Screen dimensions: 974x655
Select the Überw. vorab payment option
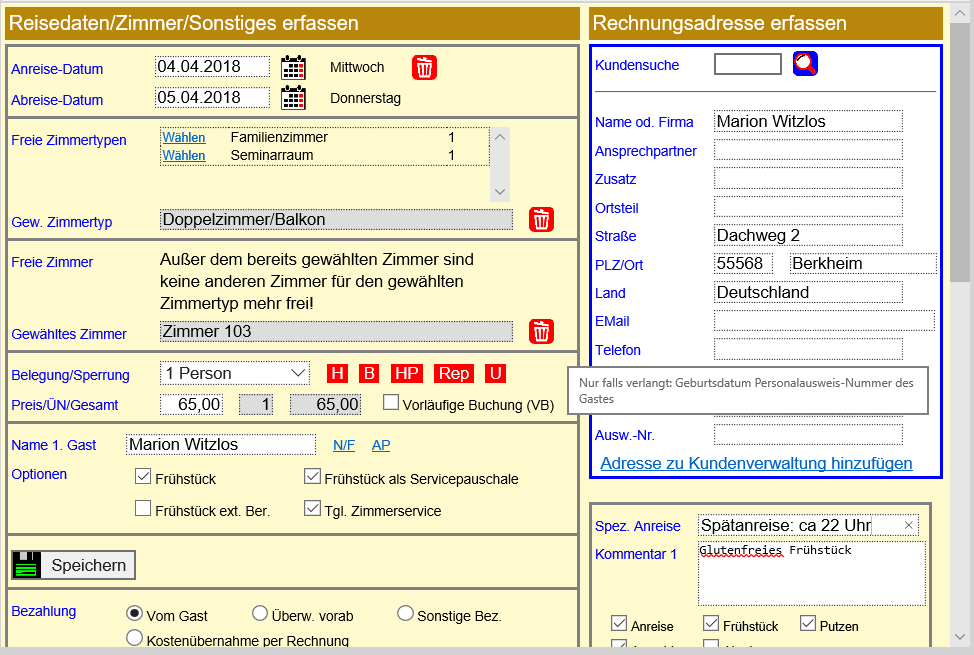260,613
